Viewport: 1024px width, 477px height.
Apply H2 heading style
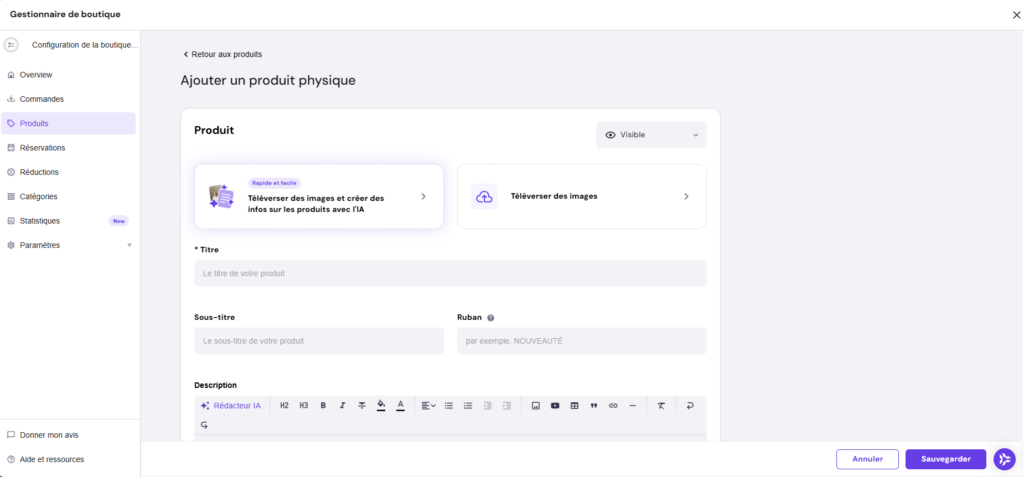284,405
